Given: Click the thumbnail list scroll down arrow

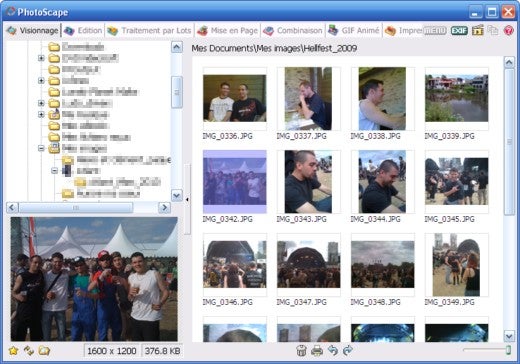Looking at the screenshot, I should (x=509, y=336).
